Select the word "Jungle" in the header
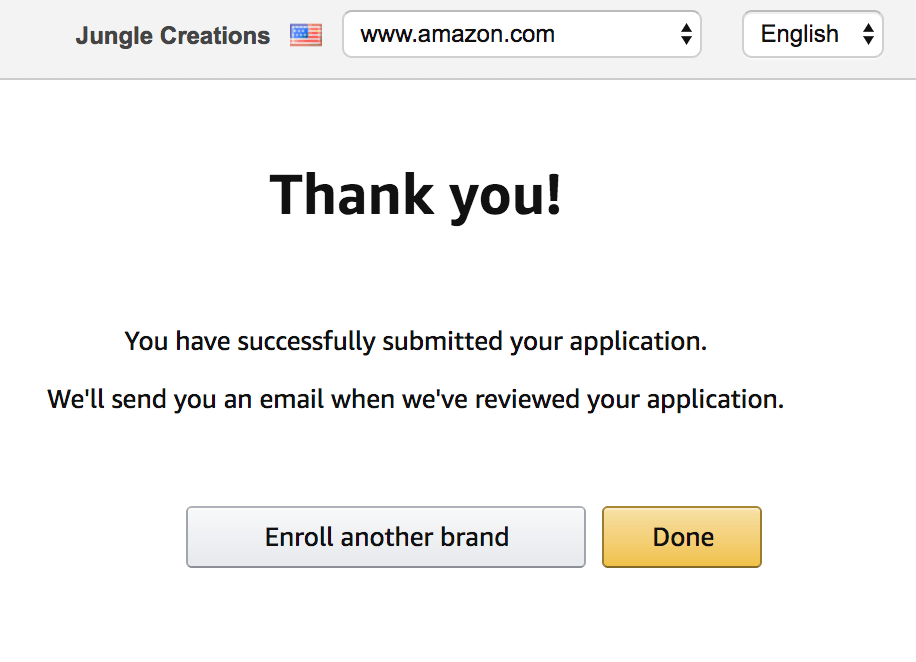This screenshot has height=662, width=916. point(109,36)
